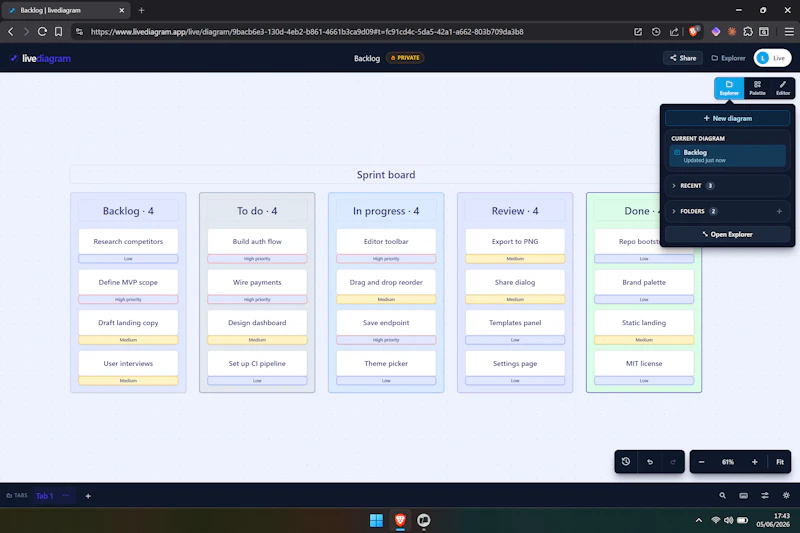The height and width of the screenshot is (533, 800).
Task: Select the Wire payments card
Action: [257, 282]
